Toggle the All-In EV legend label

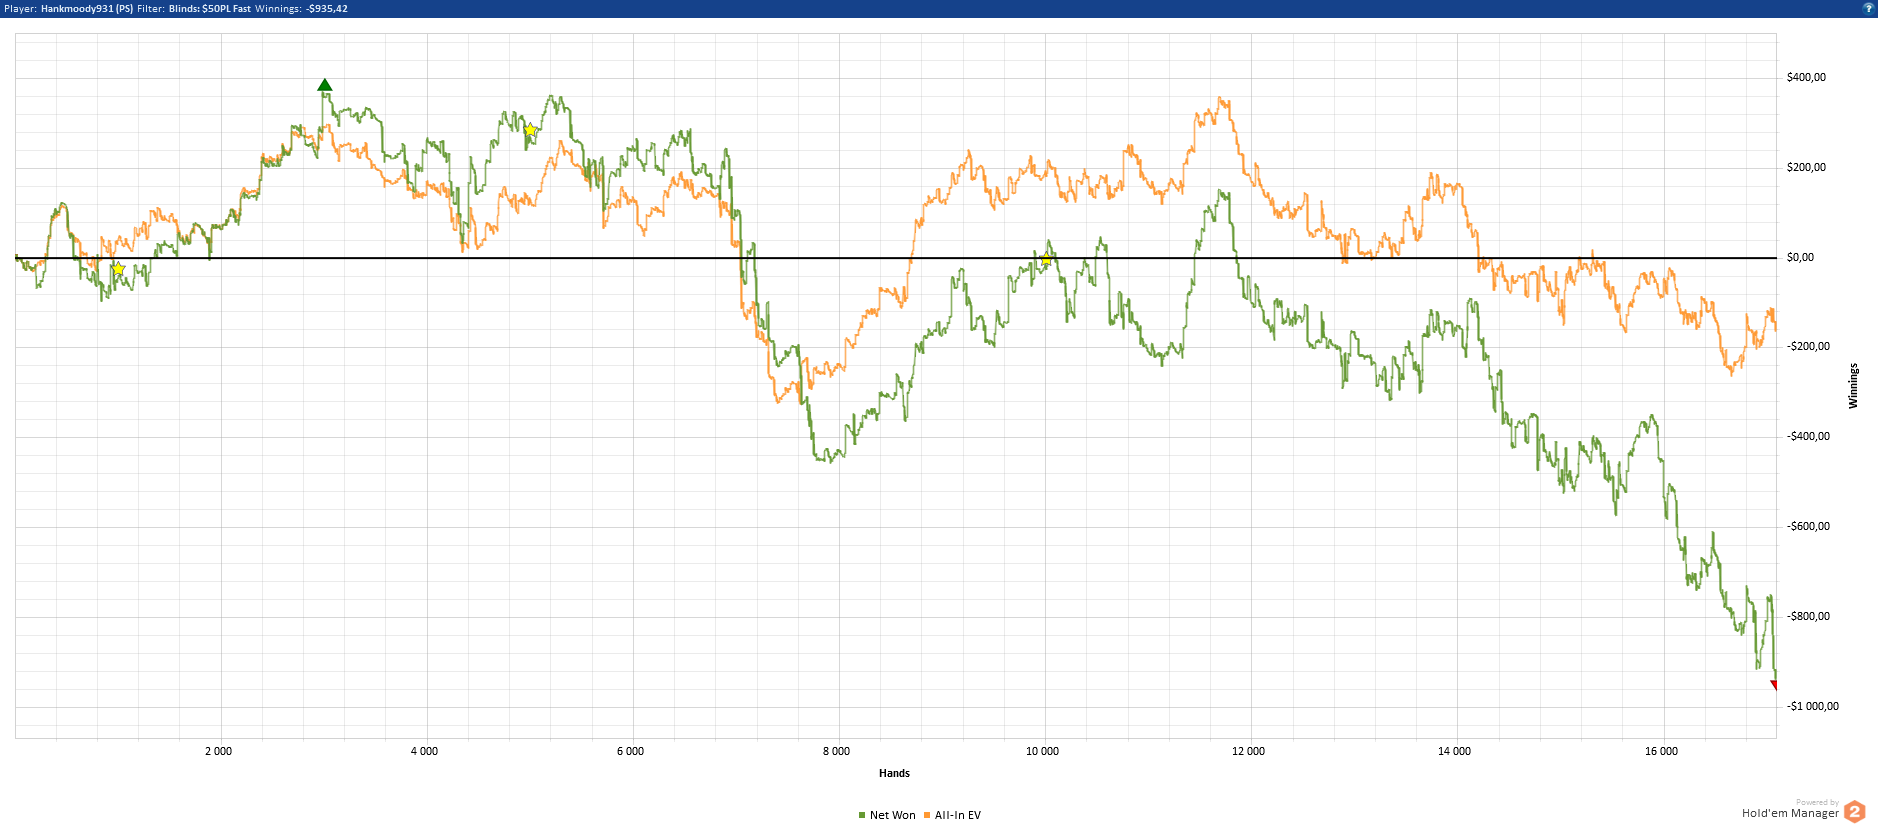click(958, 815)
